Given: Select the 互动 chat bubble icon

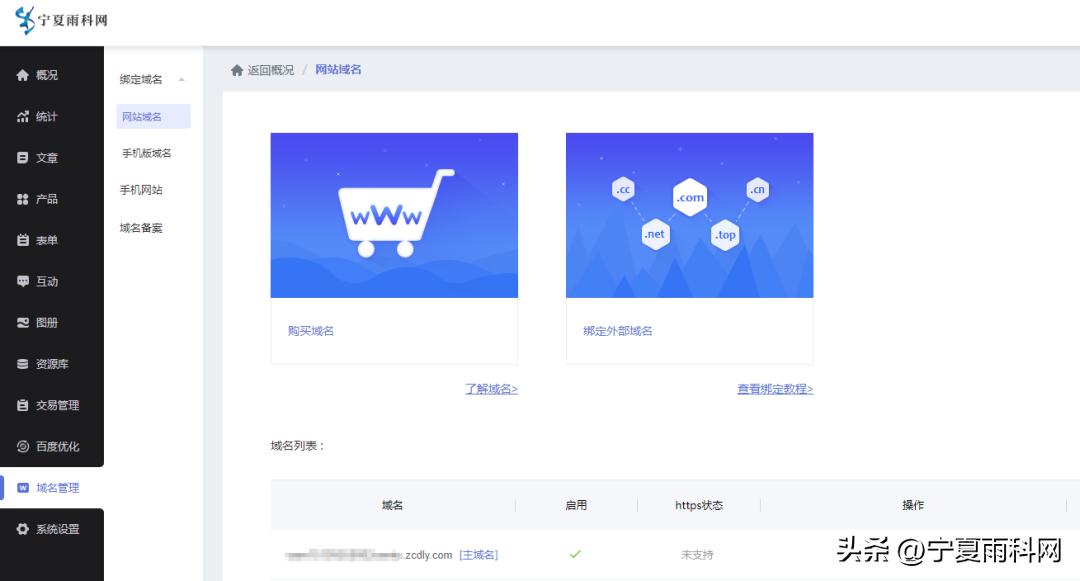Looking at the screenshot, I should (x=24, y=281).
